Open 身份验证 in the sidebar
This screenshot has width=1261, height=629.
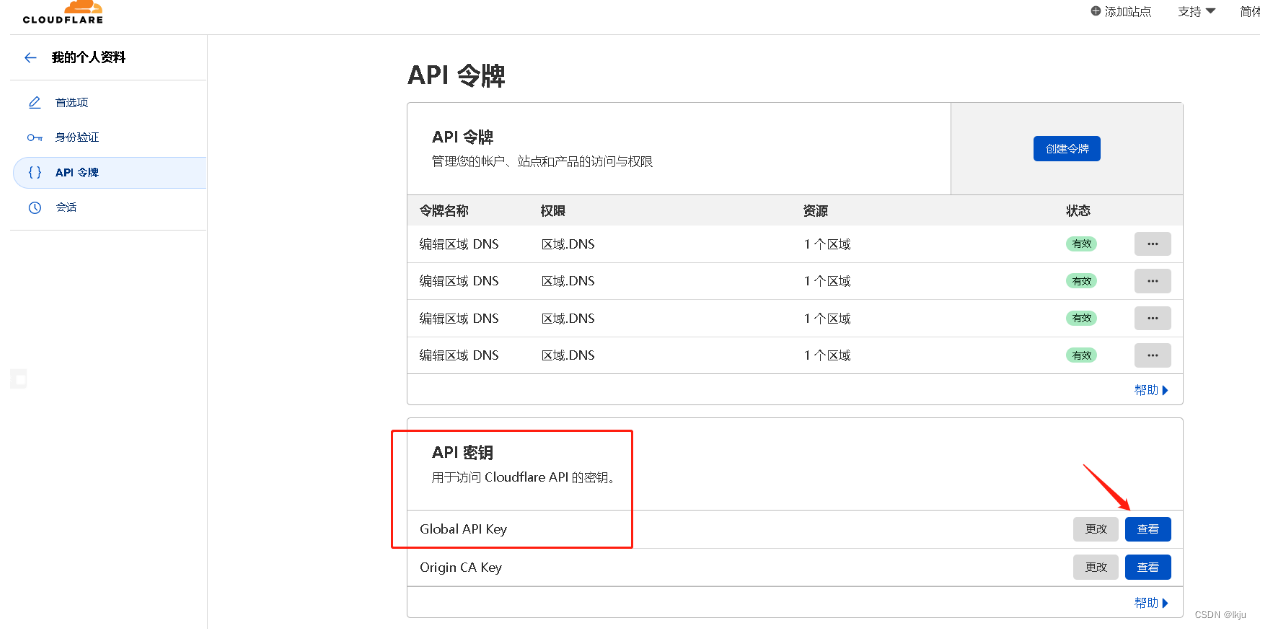[77, 137]
